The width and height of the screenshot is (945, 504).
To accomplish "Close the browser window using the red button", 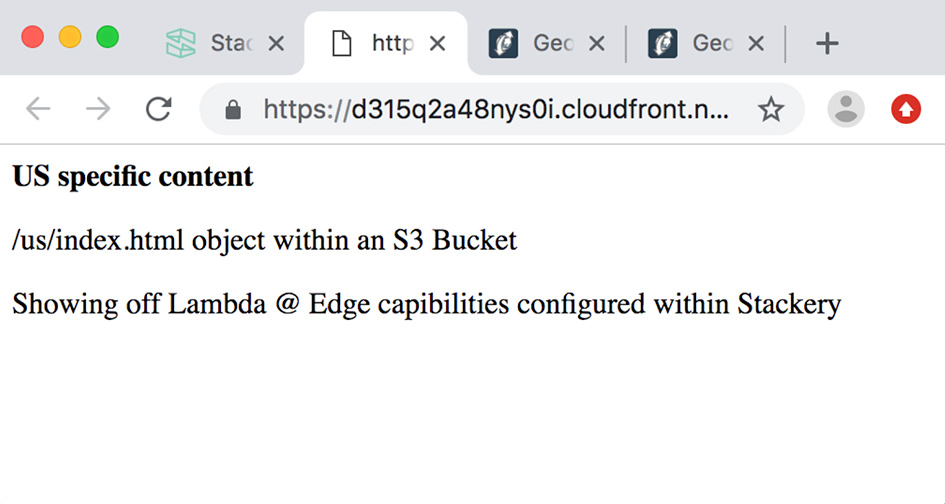I will [32, 37].
